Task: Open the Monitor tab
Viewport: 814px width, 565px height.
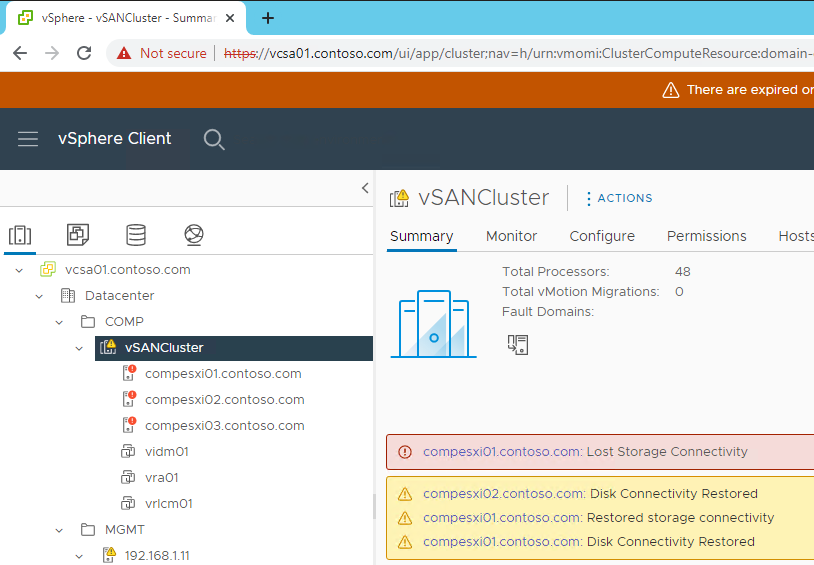Action: [x=511, y=236]
